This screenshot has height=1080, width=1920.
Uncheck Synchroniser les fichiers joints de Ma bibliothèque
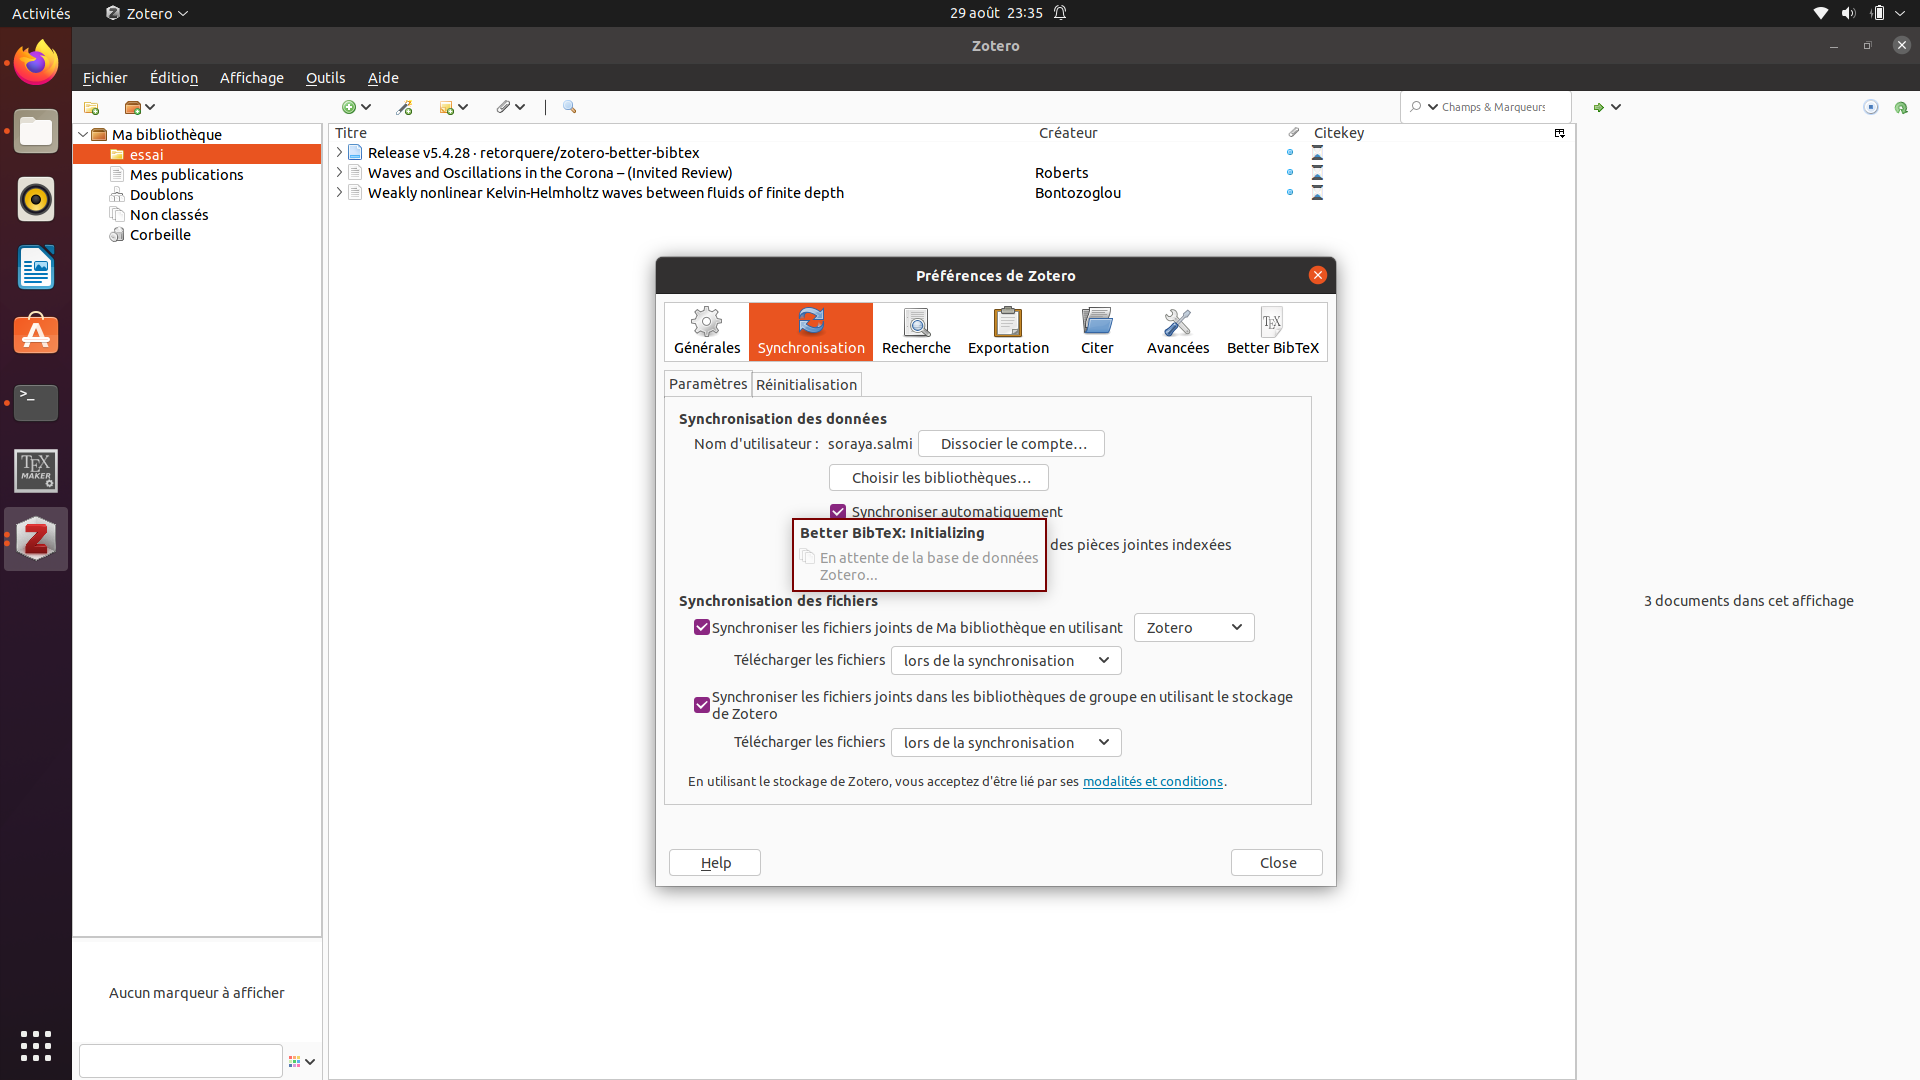coord(702,628)
